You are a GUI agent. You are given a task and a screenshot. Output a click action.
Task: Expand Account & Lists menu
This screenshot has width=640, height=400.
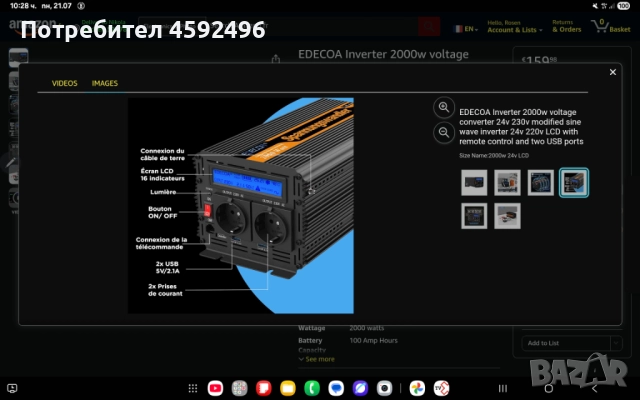(x=514, y=27)
